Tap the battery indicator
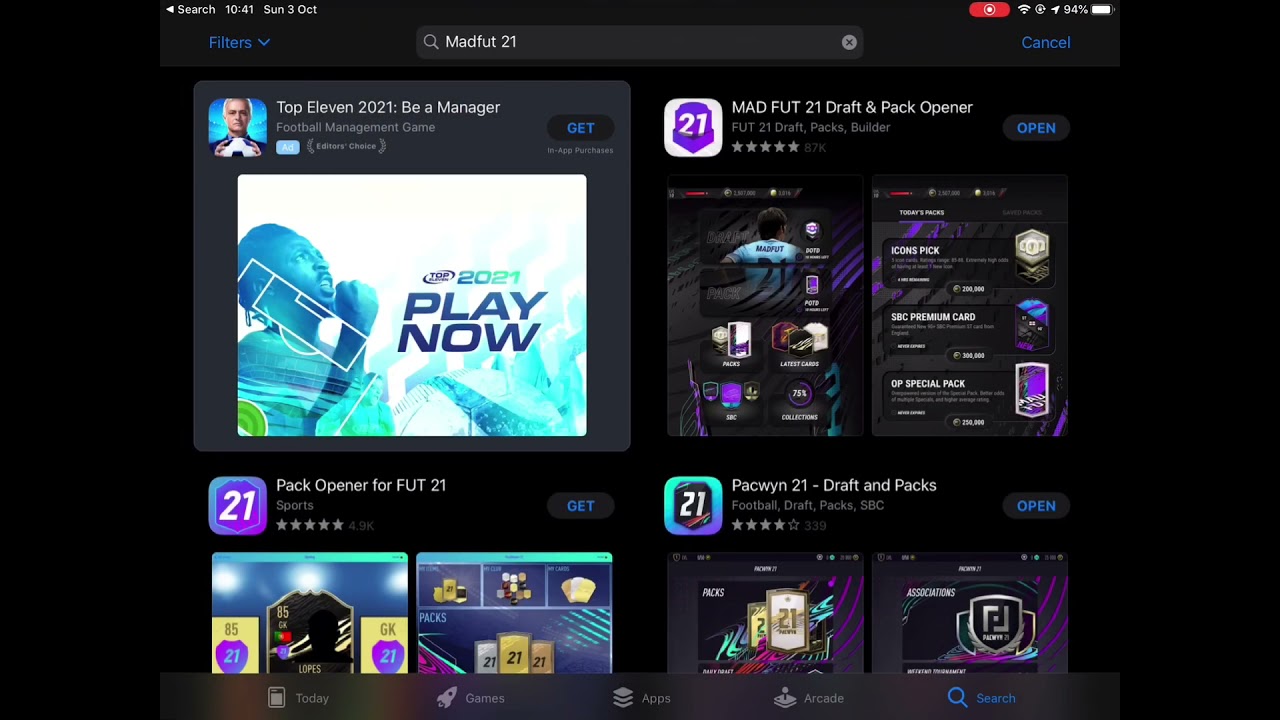Screen dimensions: 1280x720 pyautogui.click(x=1101, y=9)
